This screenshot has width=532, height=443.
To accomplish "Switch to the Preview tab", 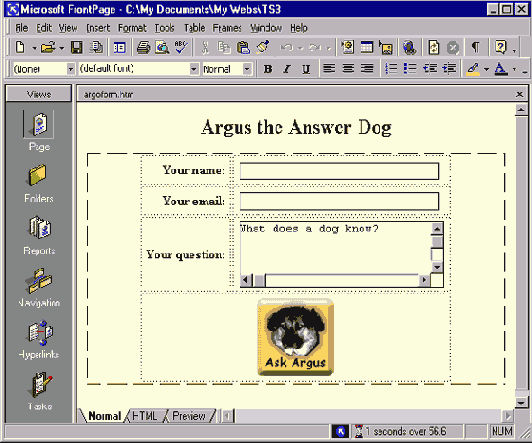I will point(189,416).
